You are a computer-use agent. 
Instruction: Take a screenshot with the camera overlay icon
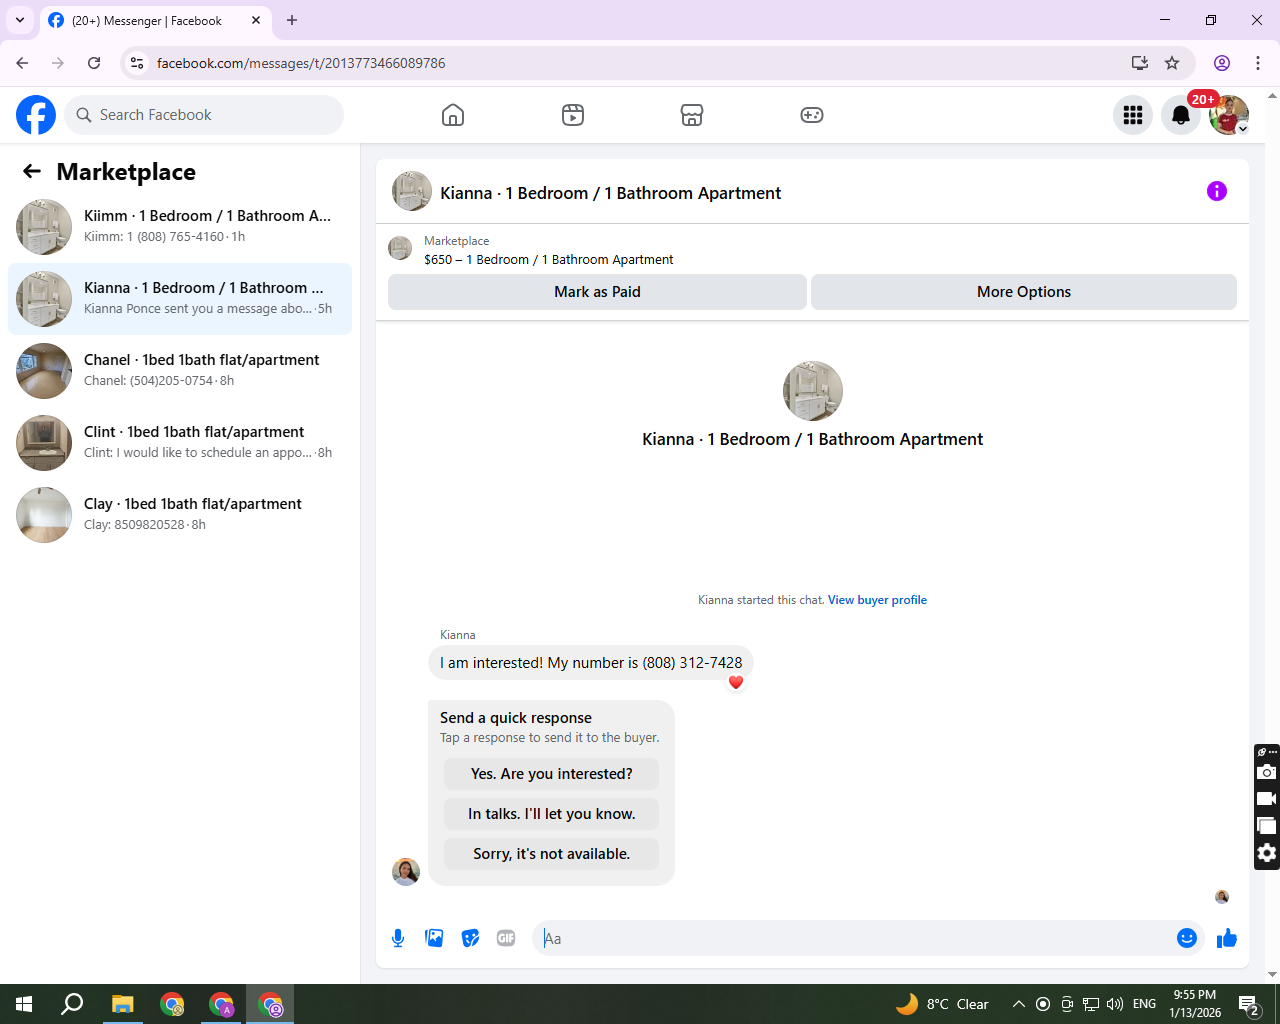point(1267,772)
